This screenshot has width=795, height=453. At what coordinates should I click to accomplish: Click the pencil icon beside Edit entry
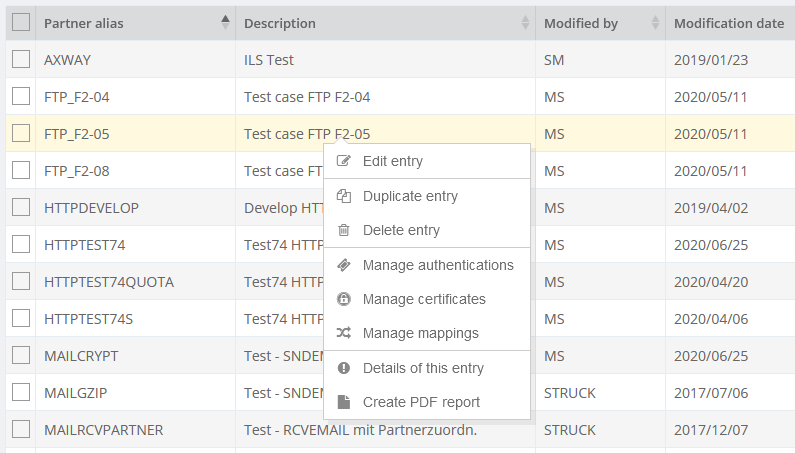[x=344, y=161]
